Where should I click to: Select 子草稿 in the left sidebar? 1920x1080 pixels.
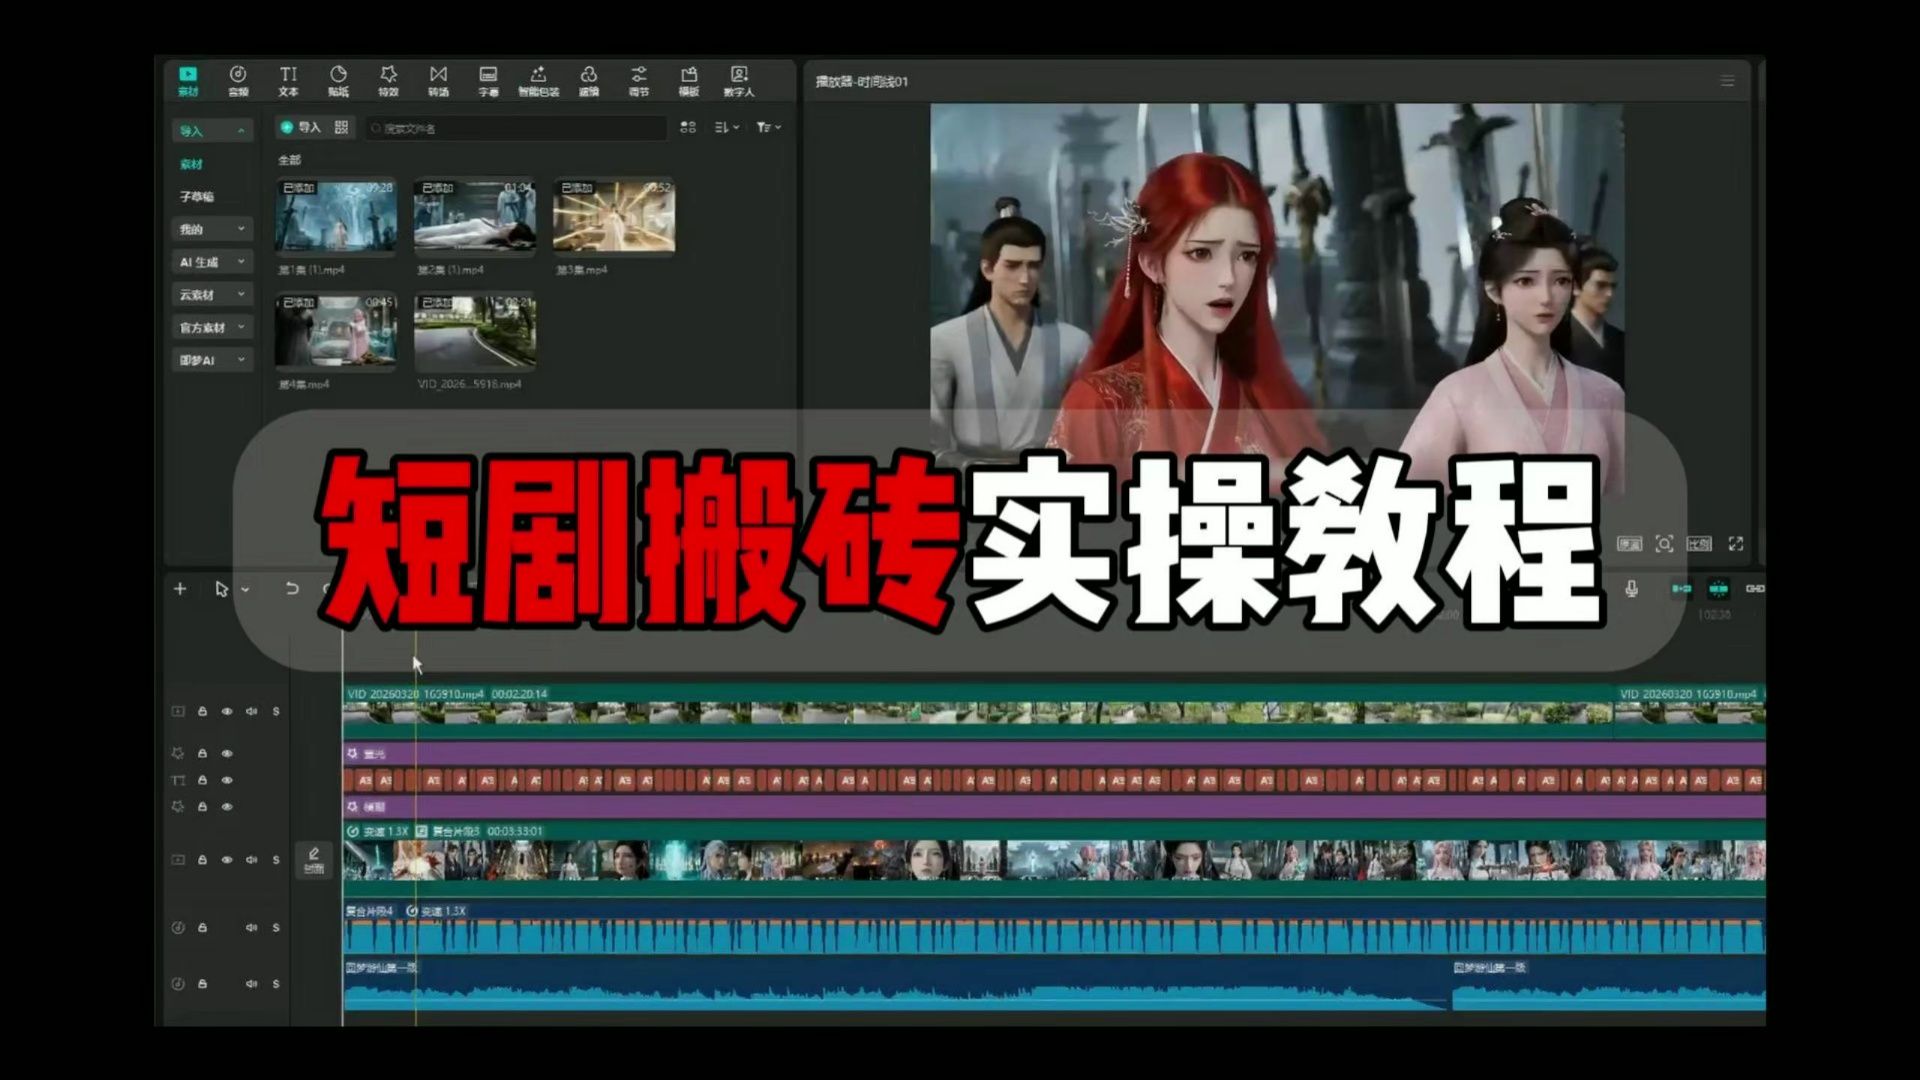coord(197,196)
